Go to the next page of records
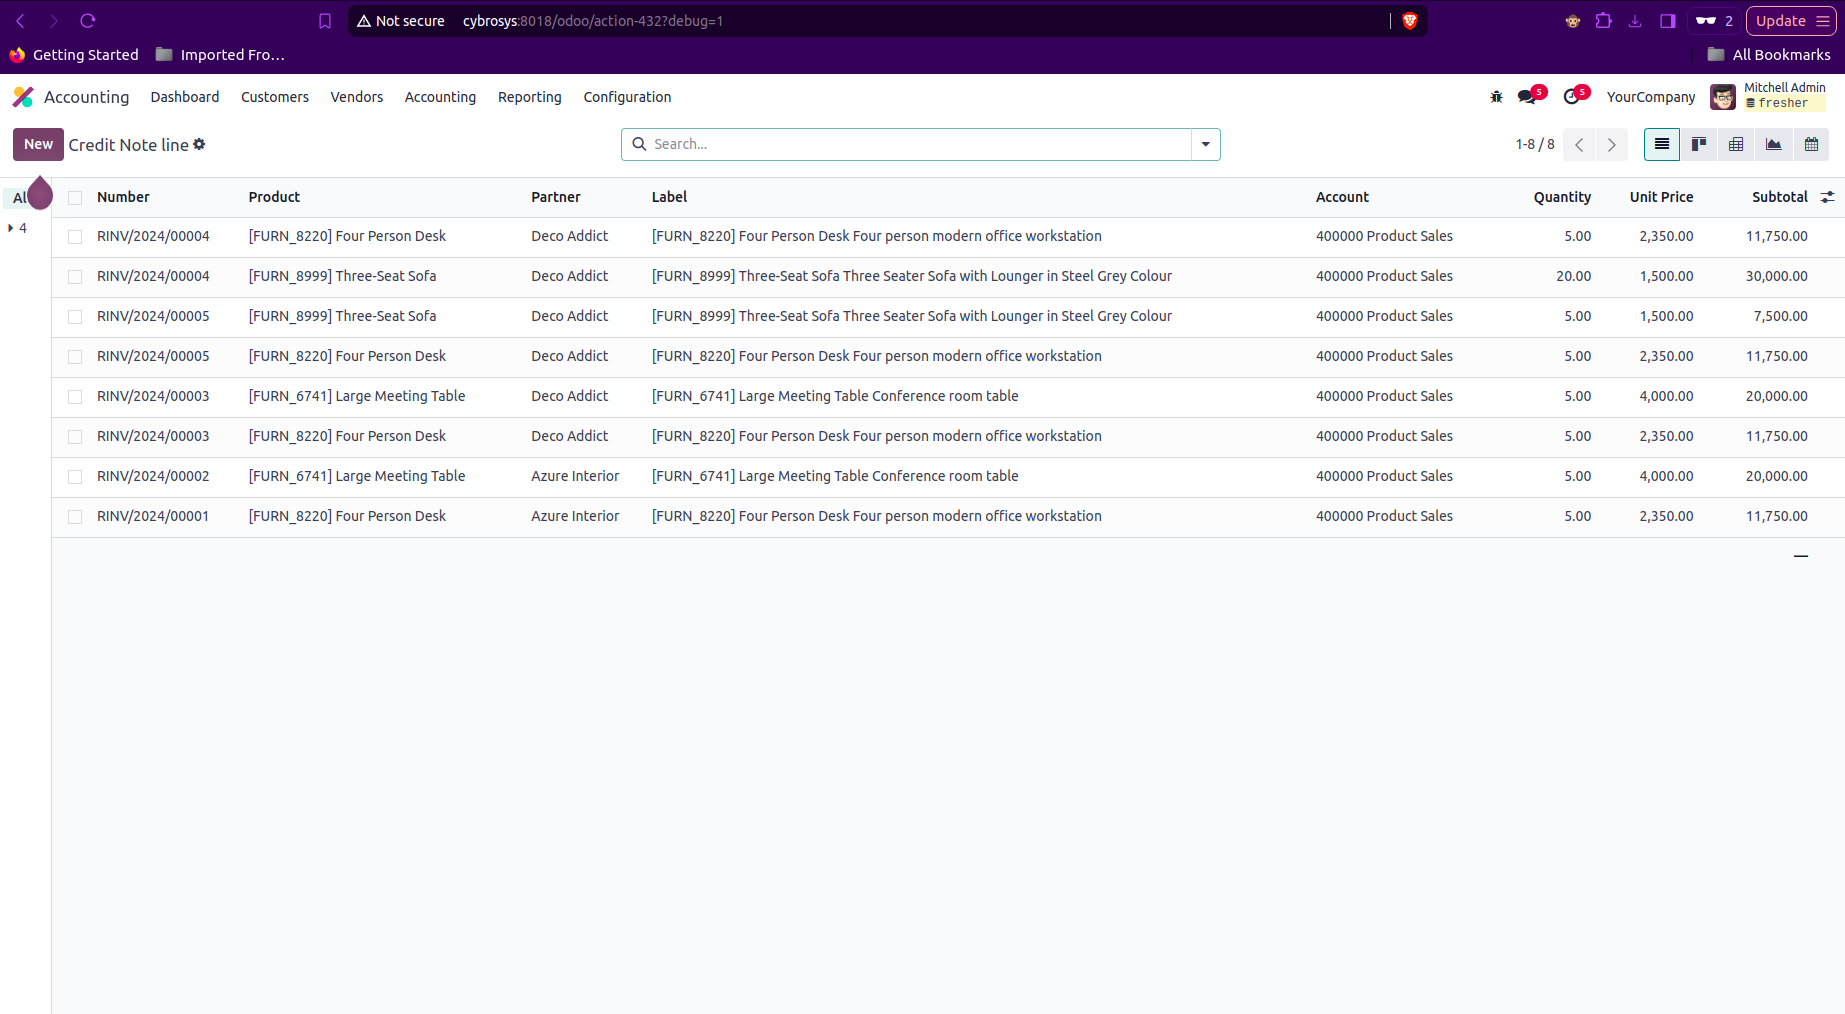This screenshot has height=1014, width=1845. (1611, 144)
